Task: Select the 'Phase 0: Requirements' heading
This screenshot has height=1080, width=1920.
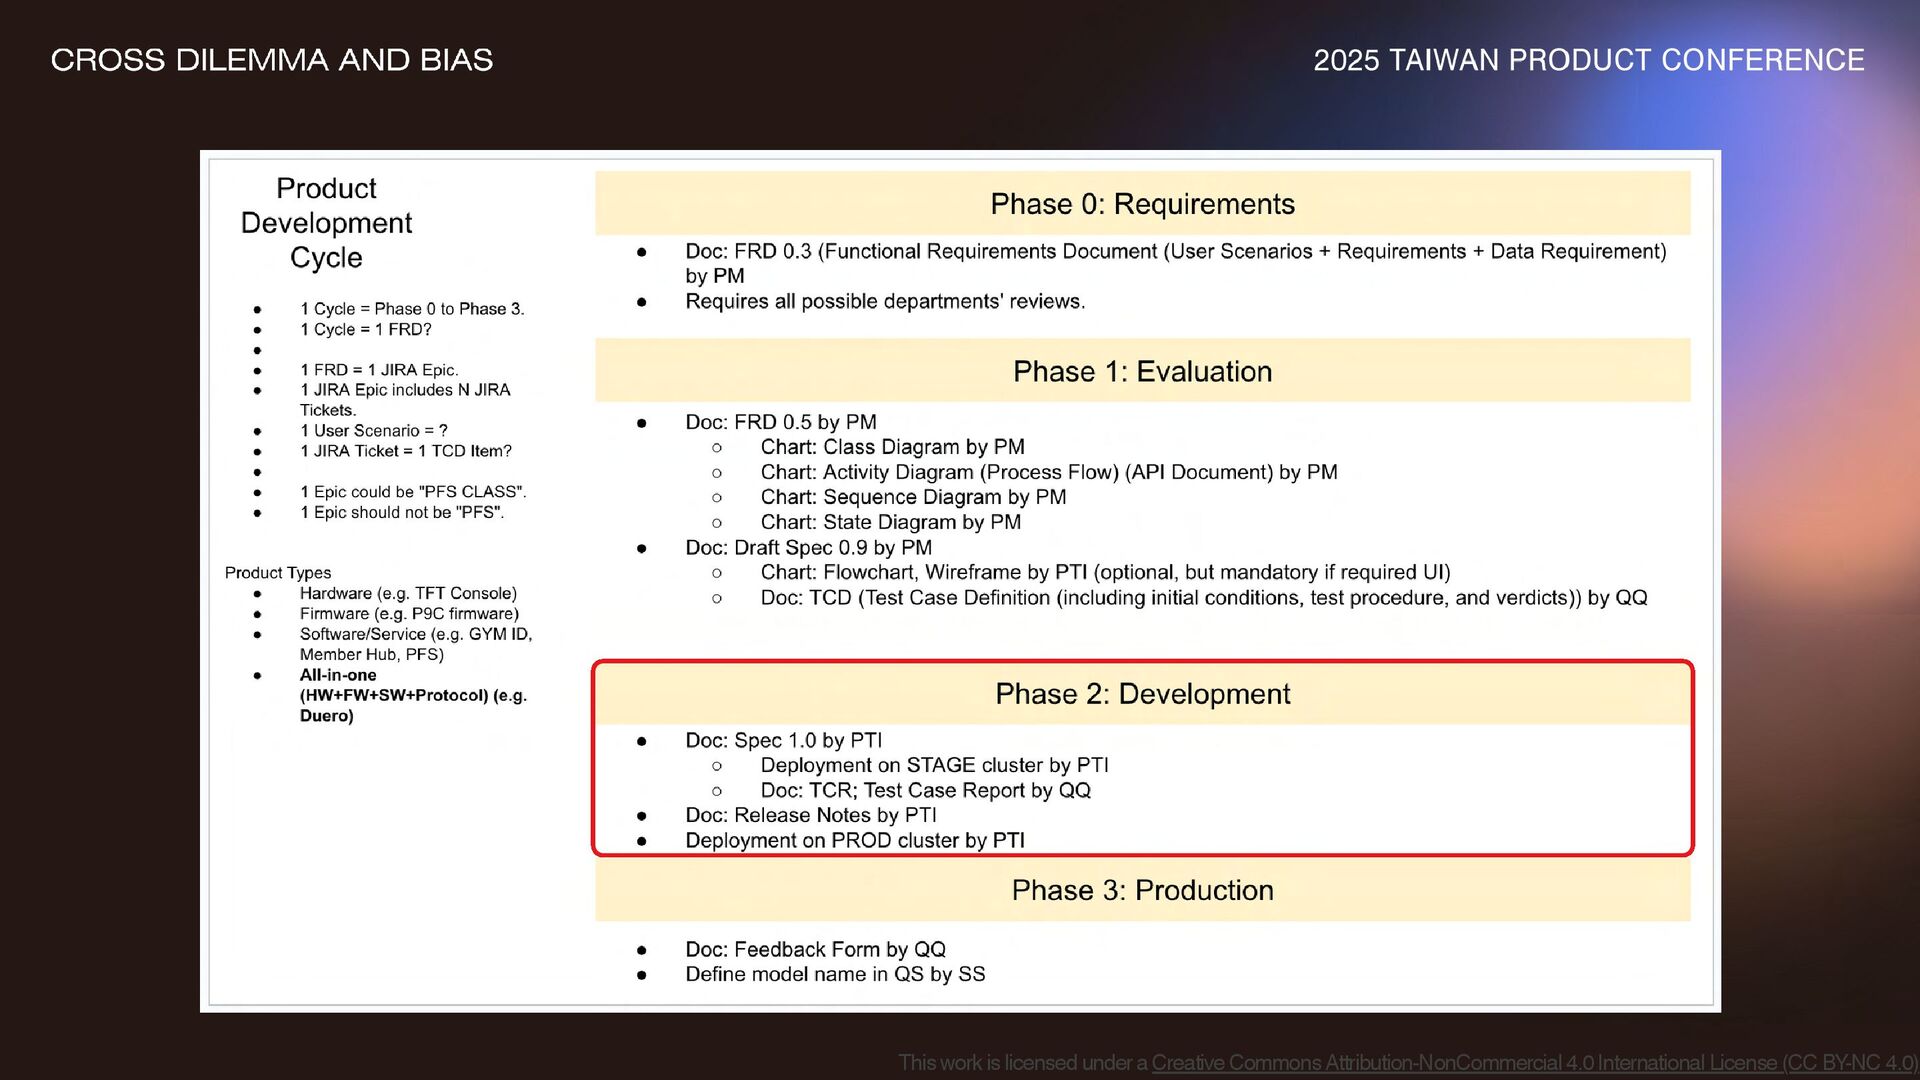Action: tap(1142, 204)
